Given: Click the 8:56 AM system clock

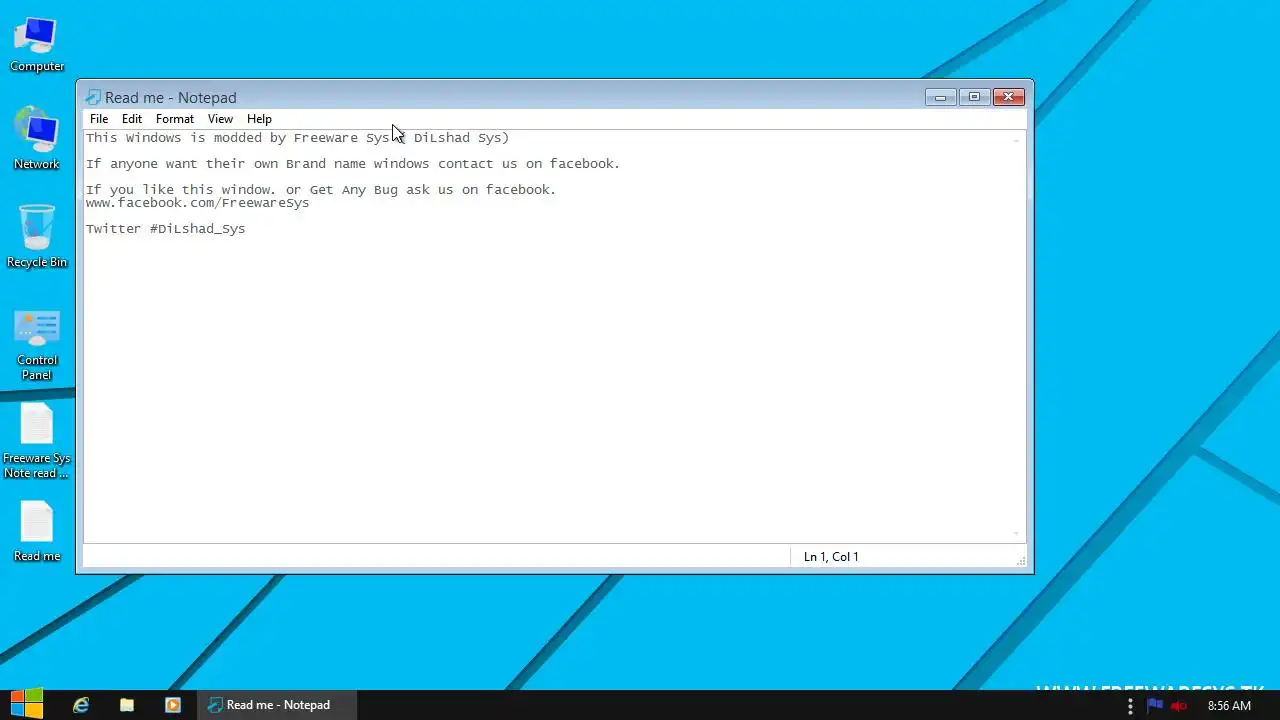Looking at the screenshot, I should [x=1229, y=705].
